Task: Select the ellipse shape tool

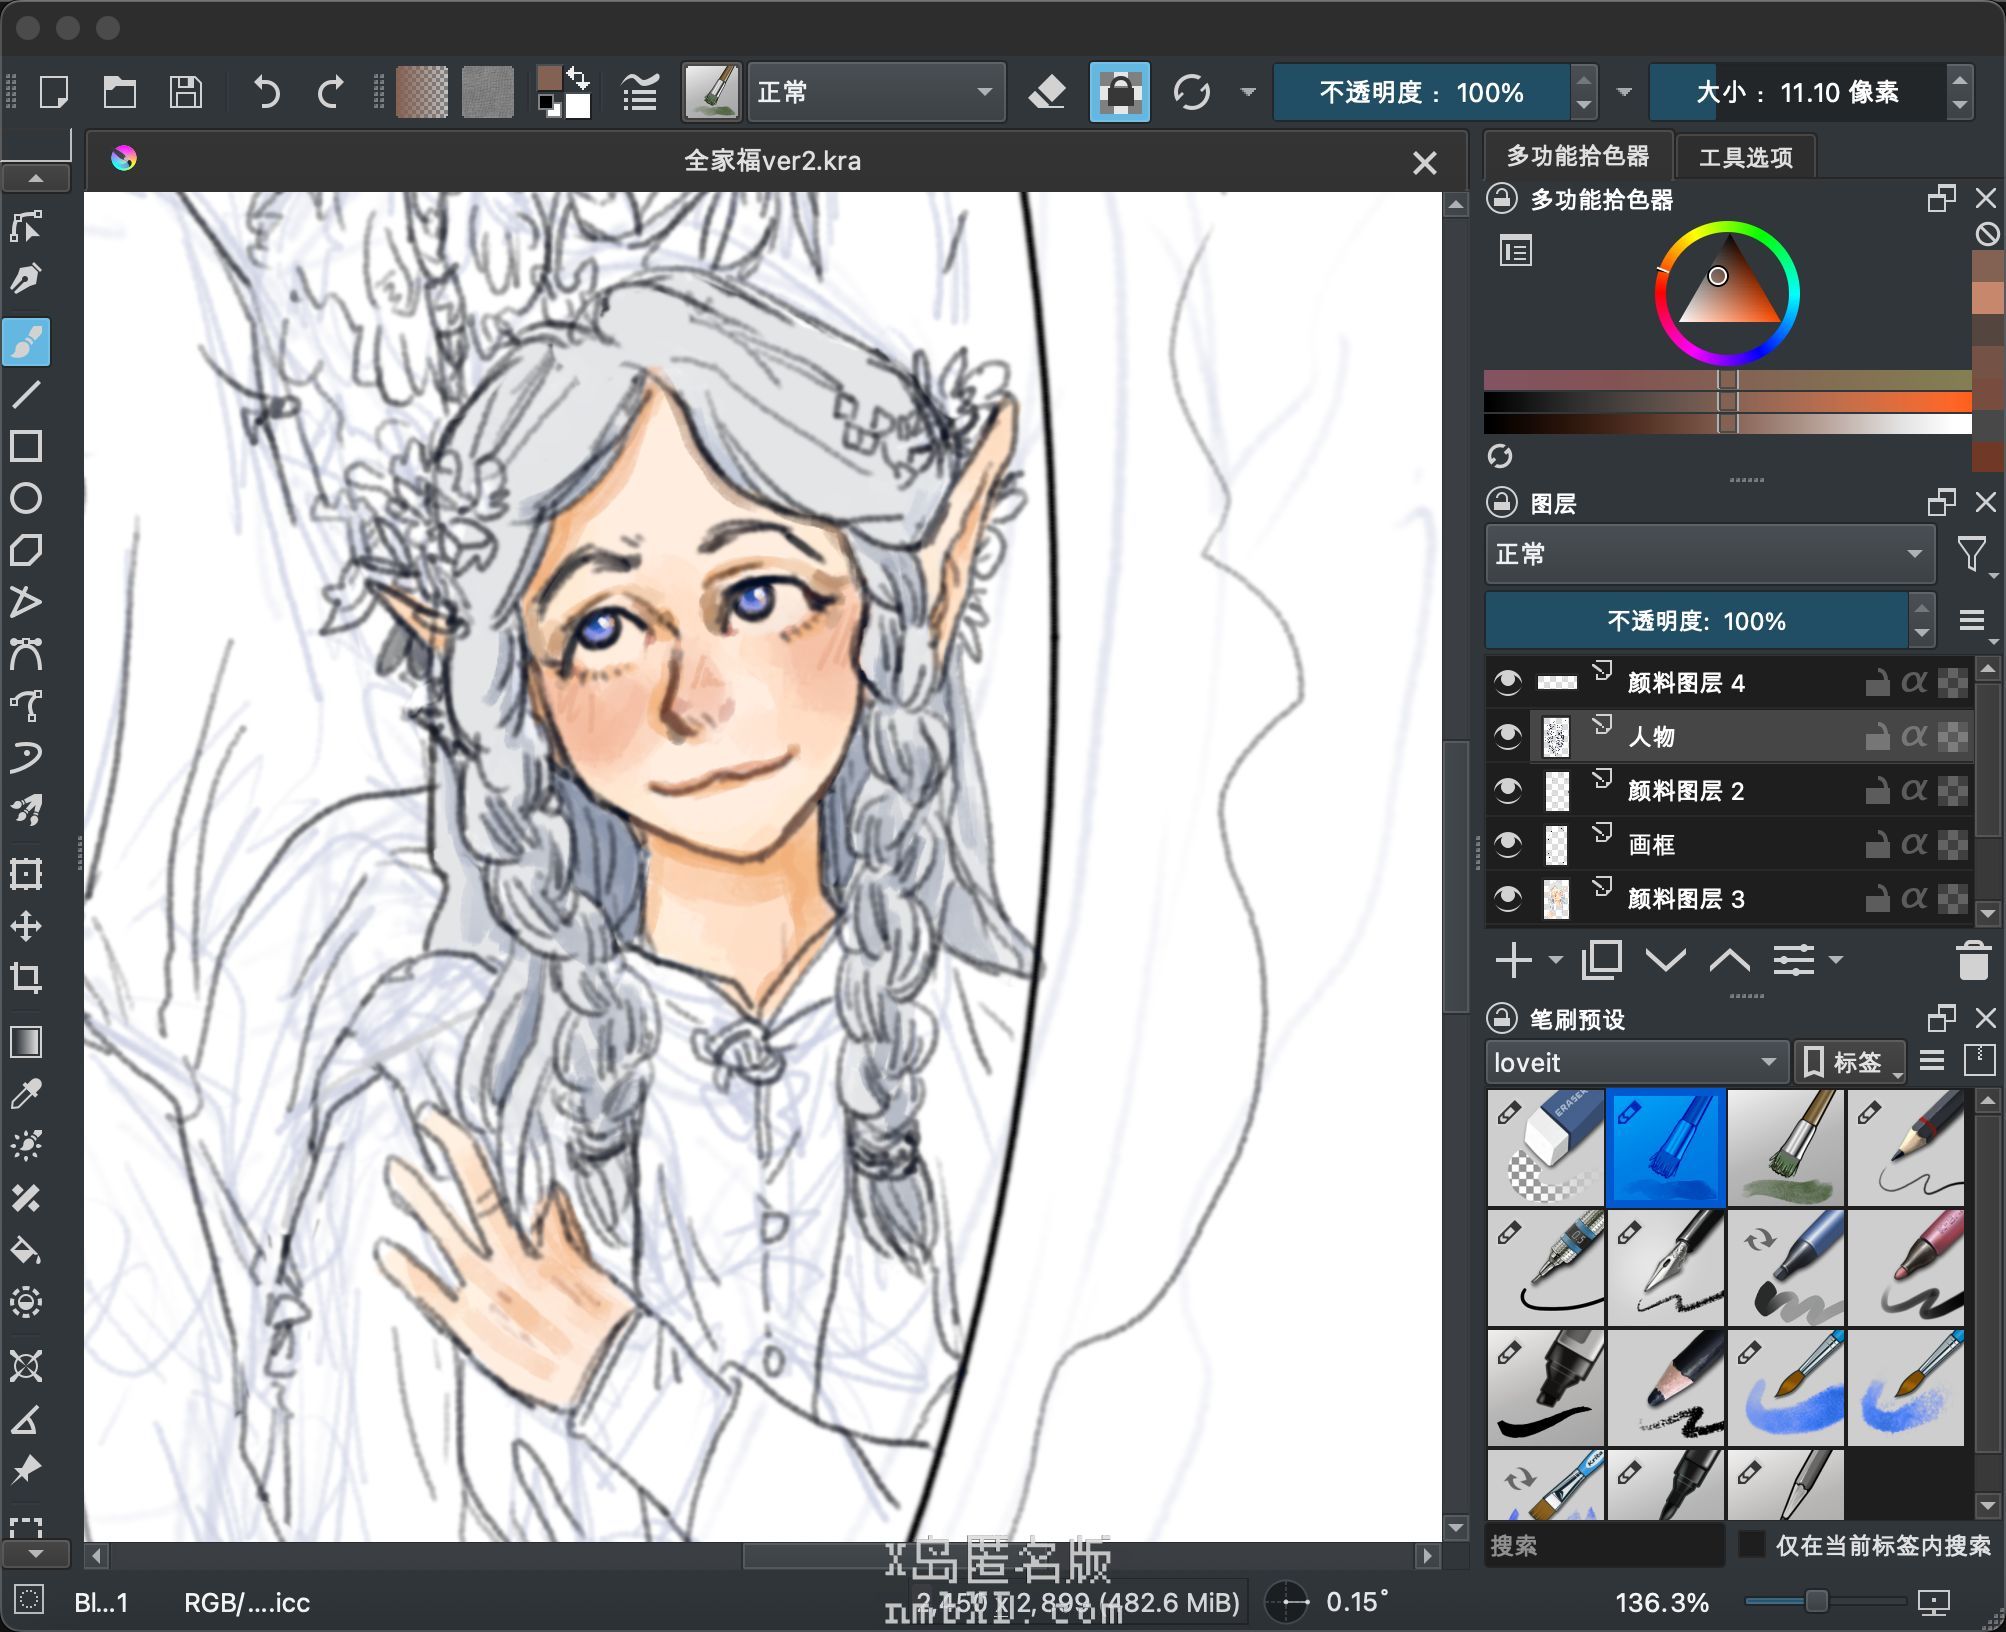Action: (x=26, y=498)
